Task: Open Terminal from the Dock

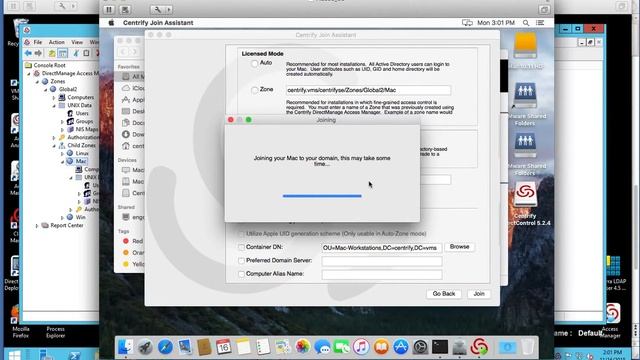Action: [440, 347]
